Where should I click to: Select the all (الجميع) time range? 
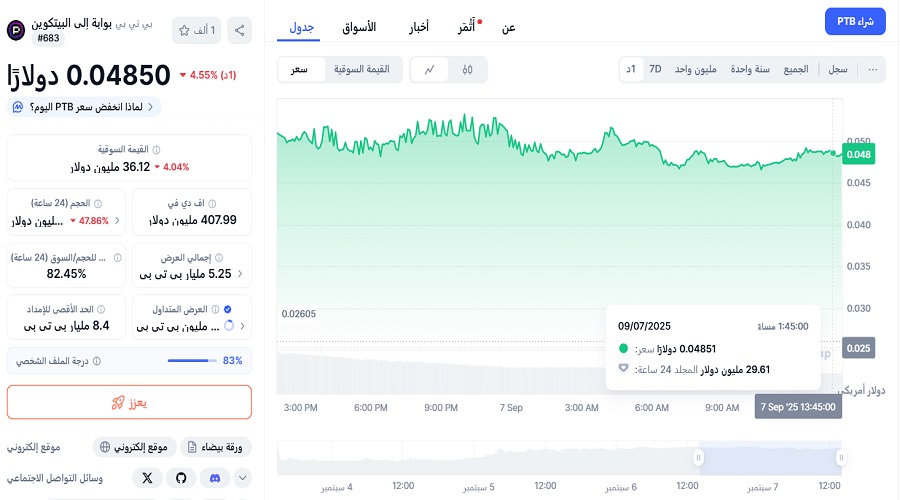tap(796, 69)
